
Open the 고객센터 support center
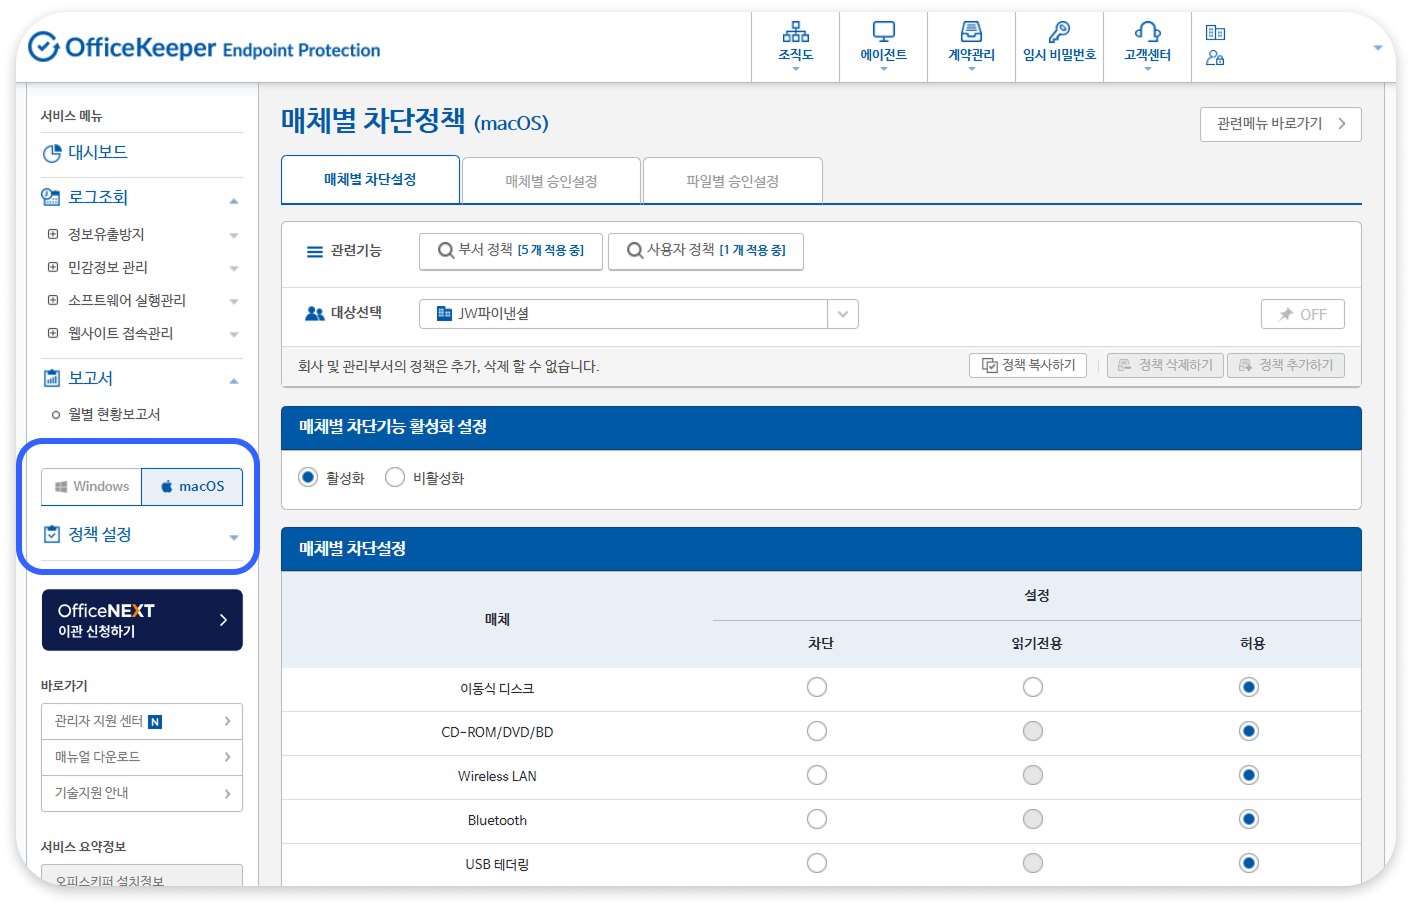tap(1146, 45)
